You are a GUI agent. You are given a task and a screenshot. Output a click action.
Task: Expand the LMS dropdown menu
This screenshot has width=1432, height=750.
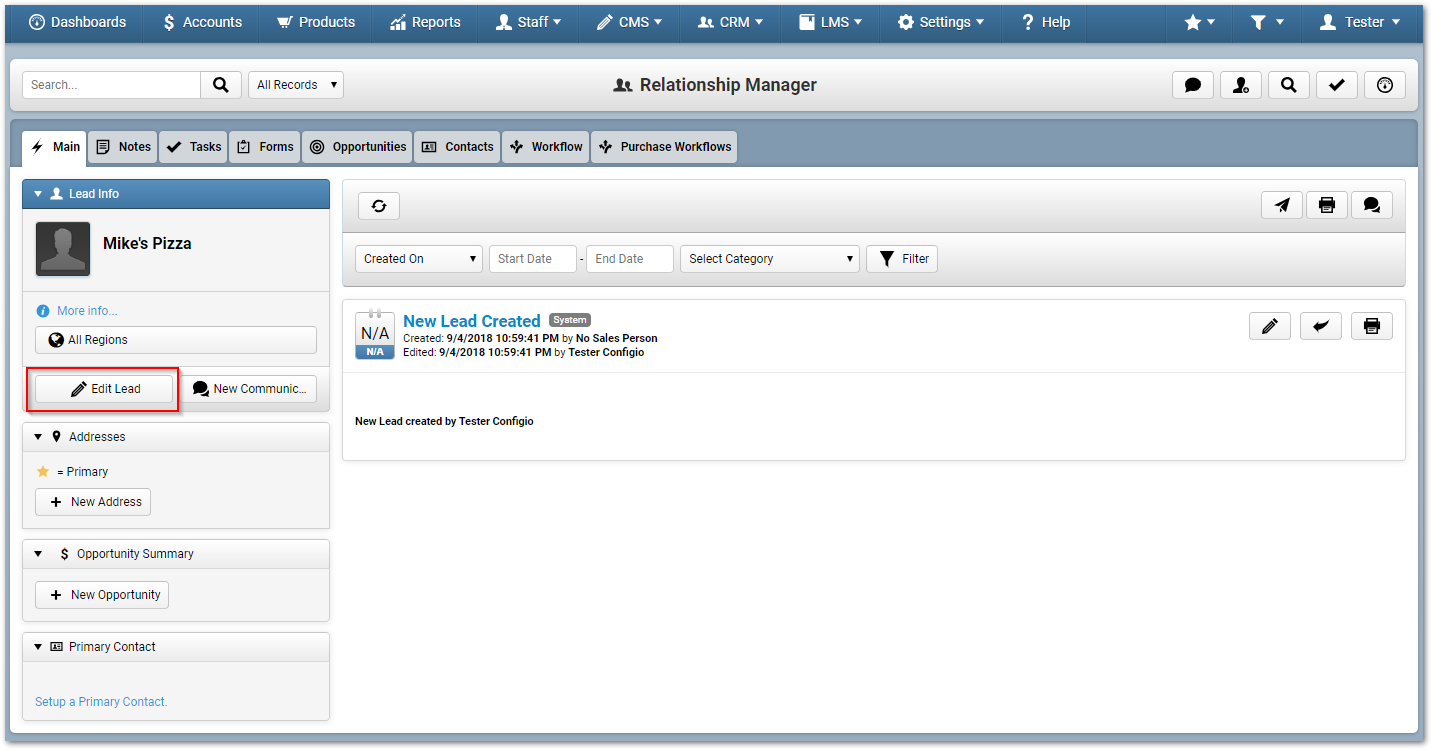(x=830, y=22)
